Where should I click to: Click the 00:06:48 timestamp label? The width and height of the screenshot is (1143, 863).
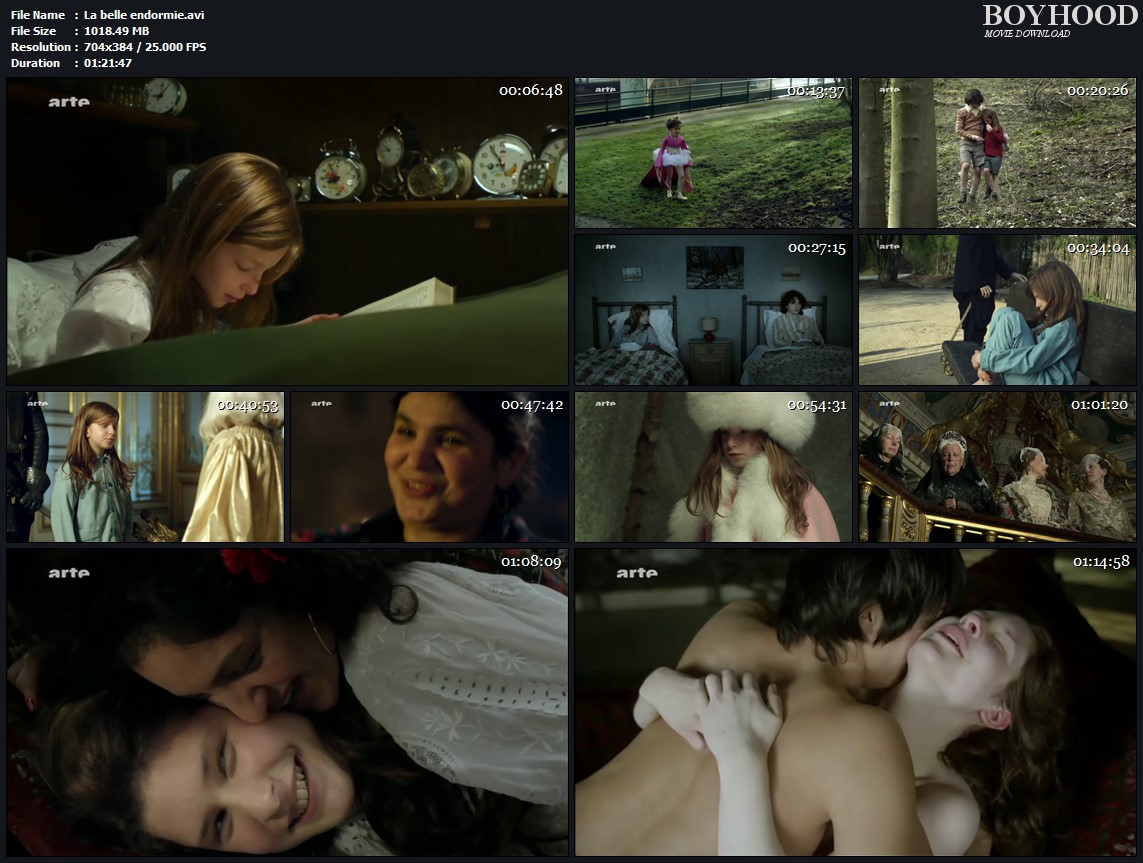pos(530,90)
